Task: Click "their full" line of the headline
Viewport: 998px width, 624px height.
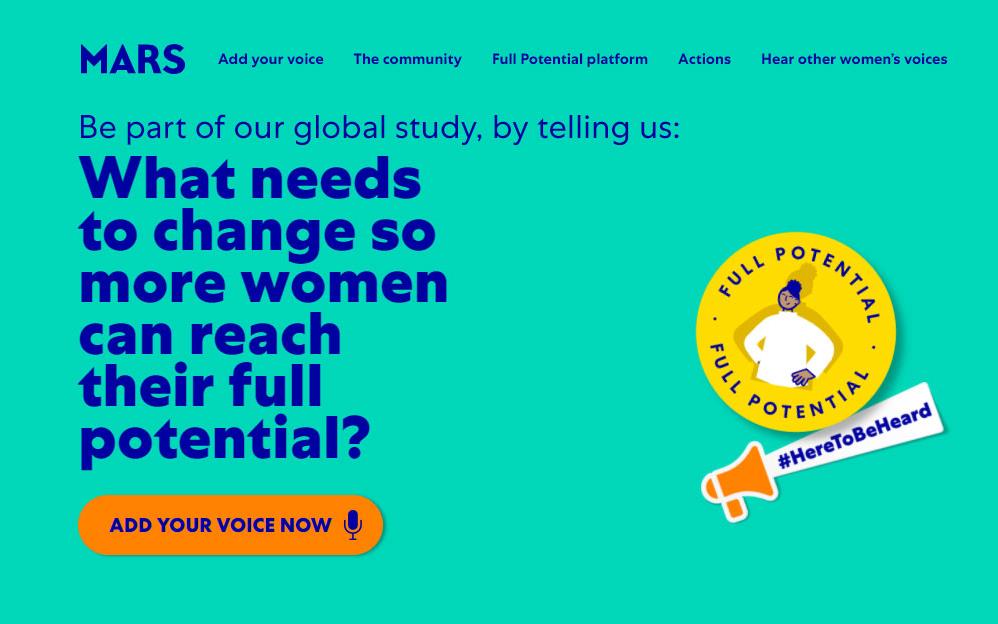Action: [200, 386]
